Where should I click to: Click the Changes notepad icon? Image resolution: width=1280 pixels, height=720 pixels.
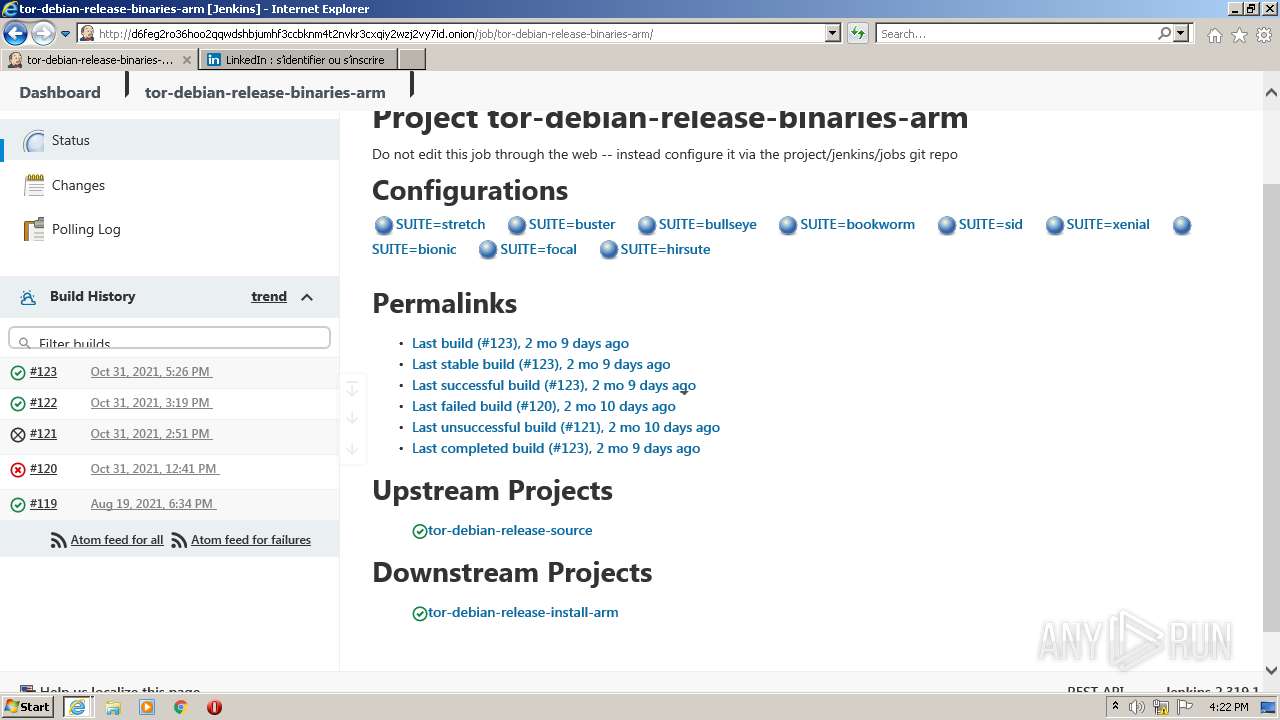tap(34, 185)
